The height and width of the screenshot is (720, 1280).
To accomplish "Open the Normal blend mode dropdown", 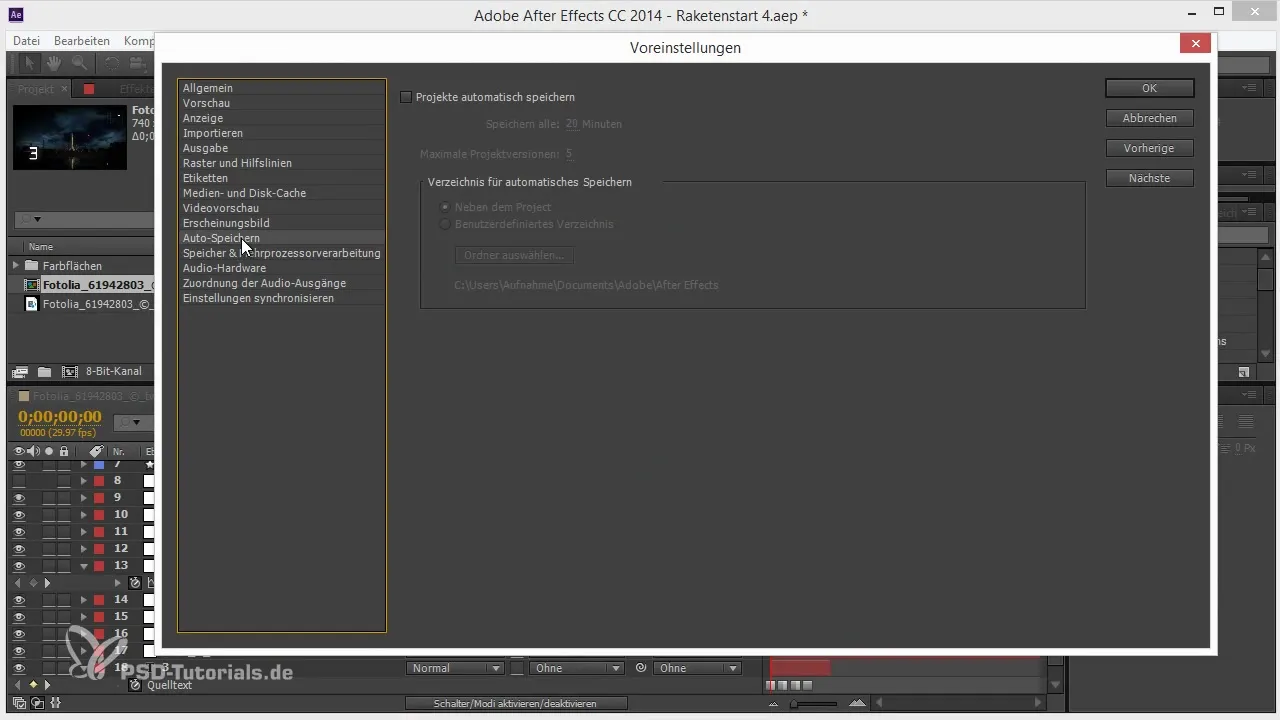I will (x=454, y=668).
